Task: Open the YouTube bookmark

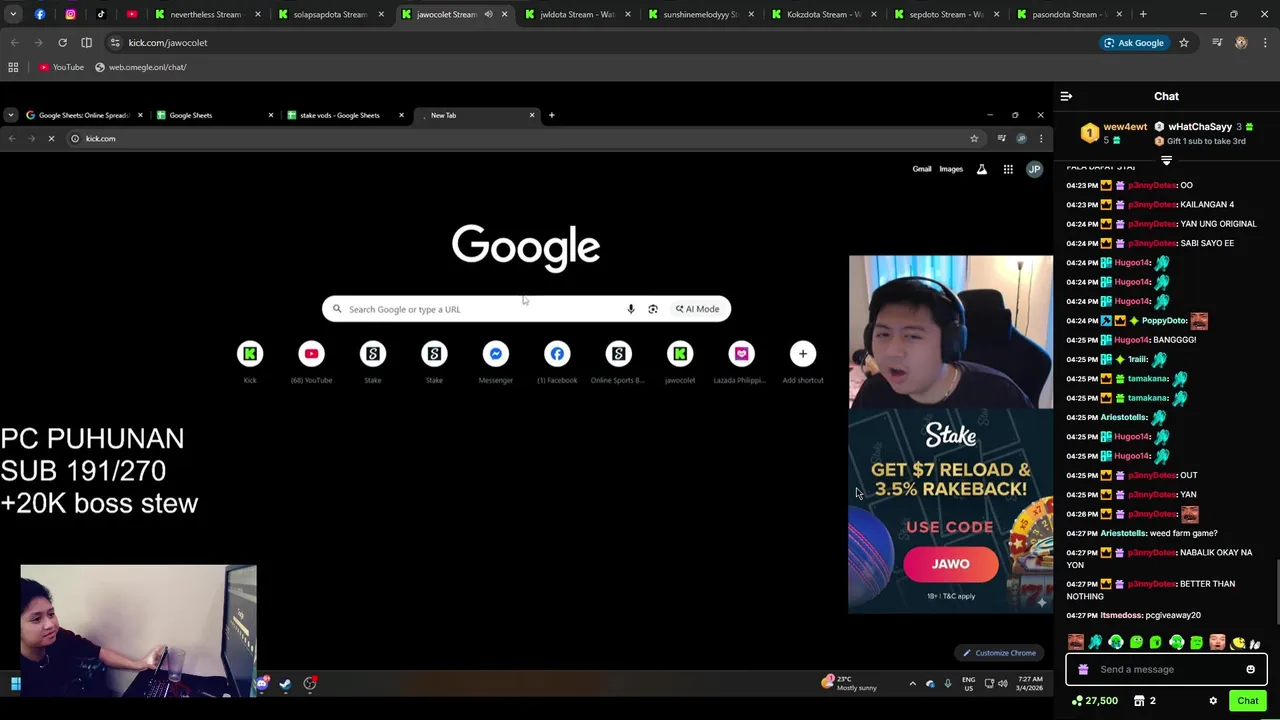Action: (x=61, y=67)
